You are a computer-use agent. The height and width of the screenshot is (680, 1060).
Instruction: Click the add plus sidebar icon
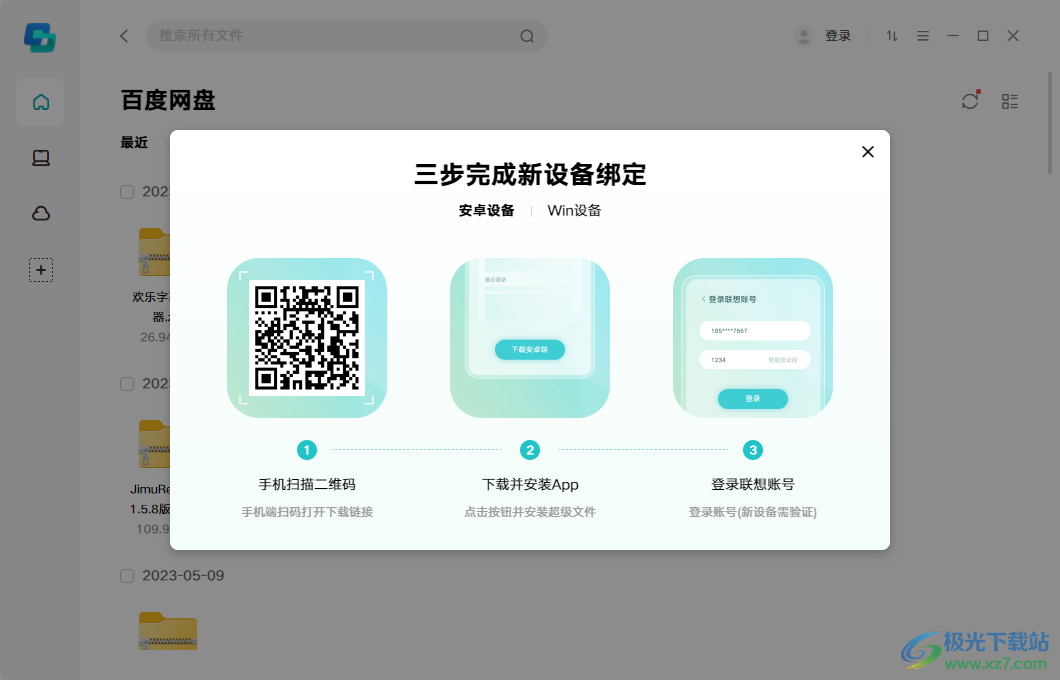[41, 270]
